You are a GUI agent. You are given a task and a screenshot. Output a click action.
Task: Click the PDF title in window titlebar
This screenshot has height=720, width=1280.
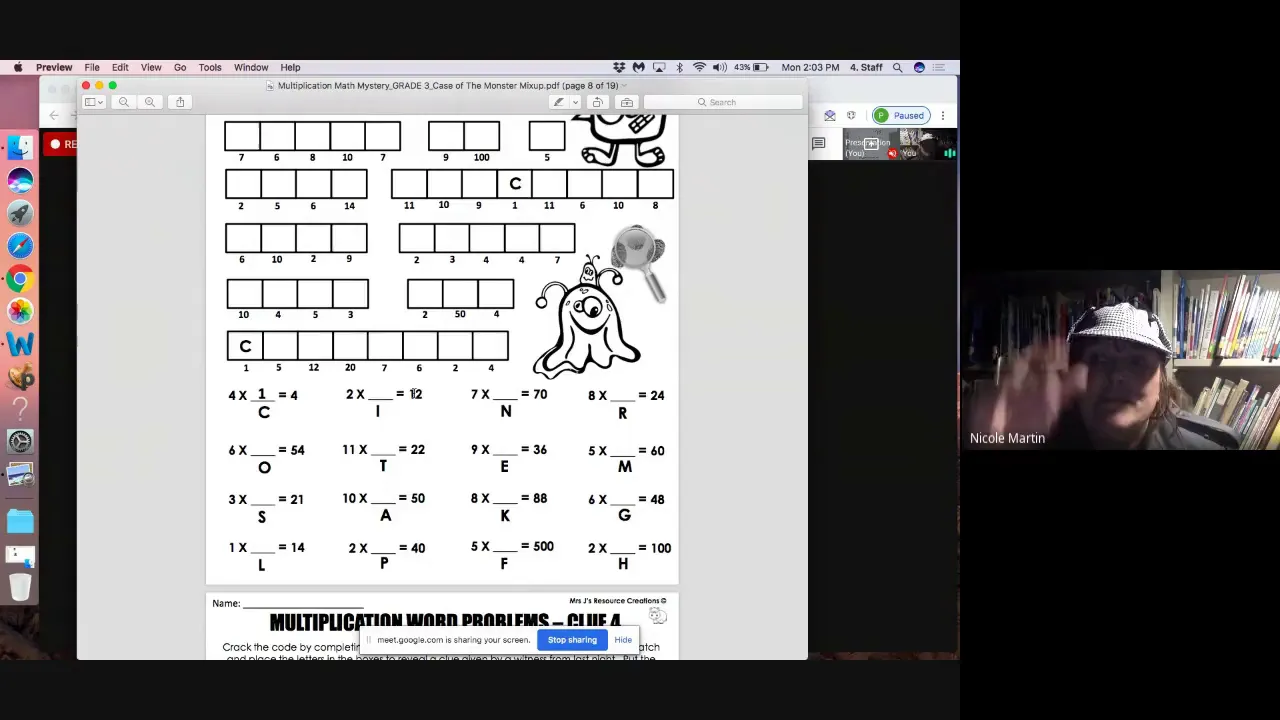[447, 86]
